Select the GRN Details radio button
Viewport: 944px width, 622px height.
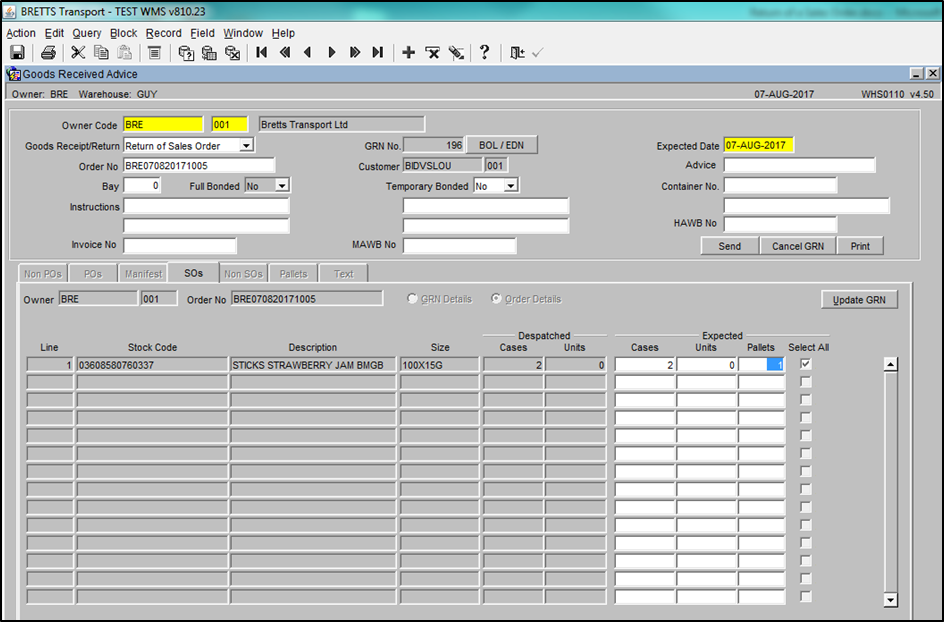[412, 299]
